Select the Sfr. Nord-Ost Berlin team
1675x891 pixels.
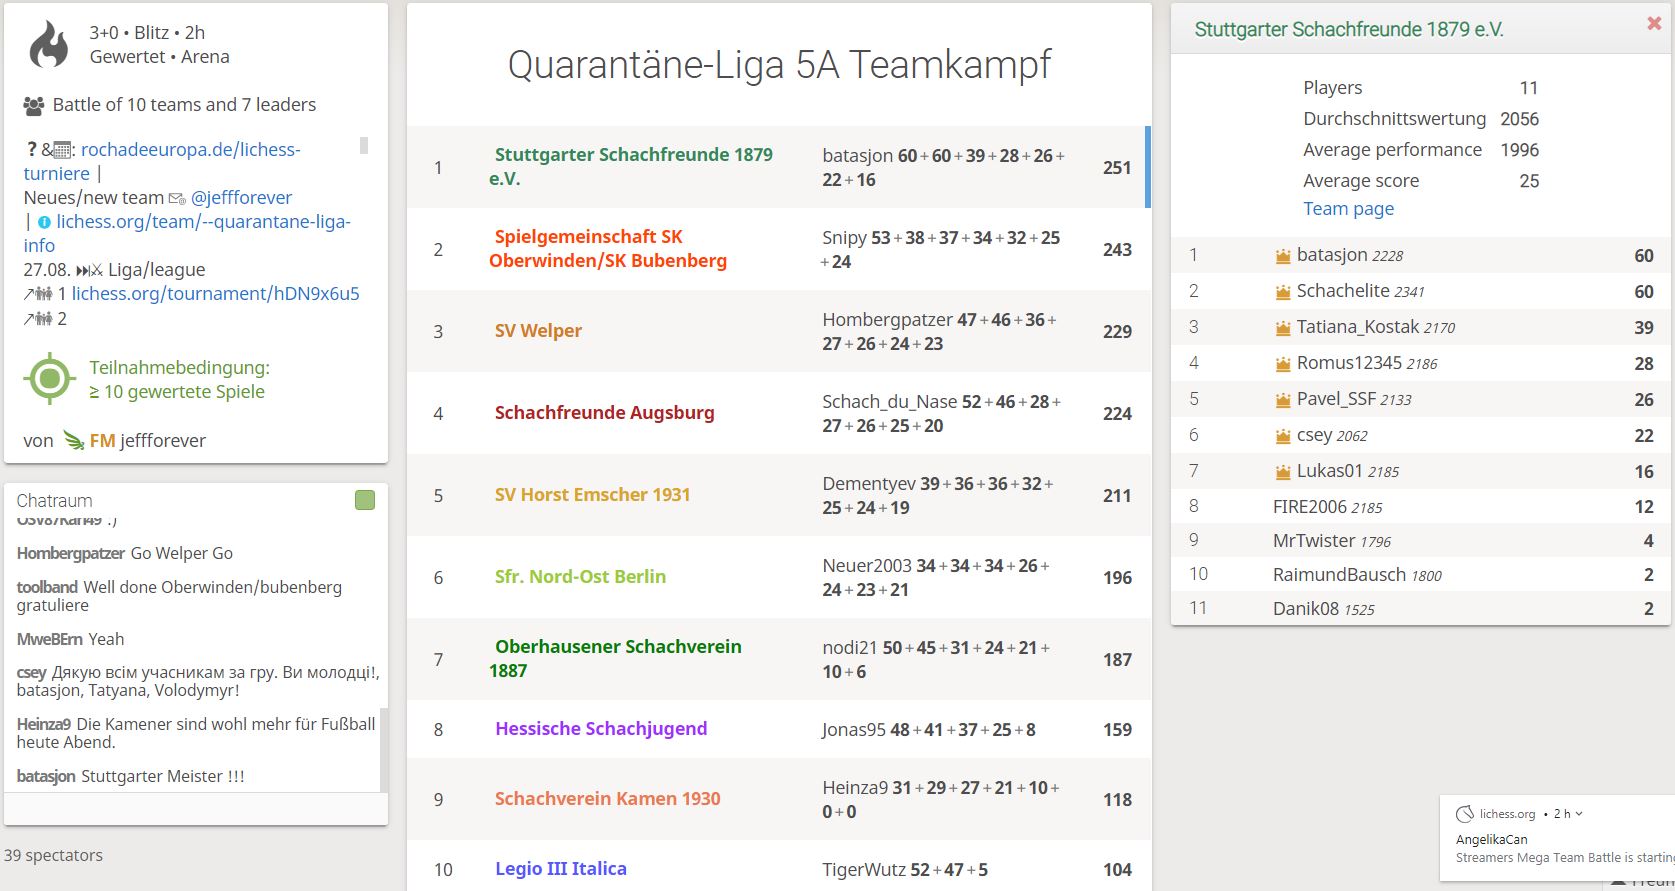click(x=580, y=577)
